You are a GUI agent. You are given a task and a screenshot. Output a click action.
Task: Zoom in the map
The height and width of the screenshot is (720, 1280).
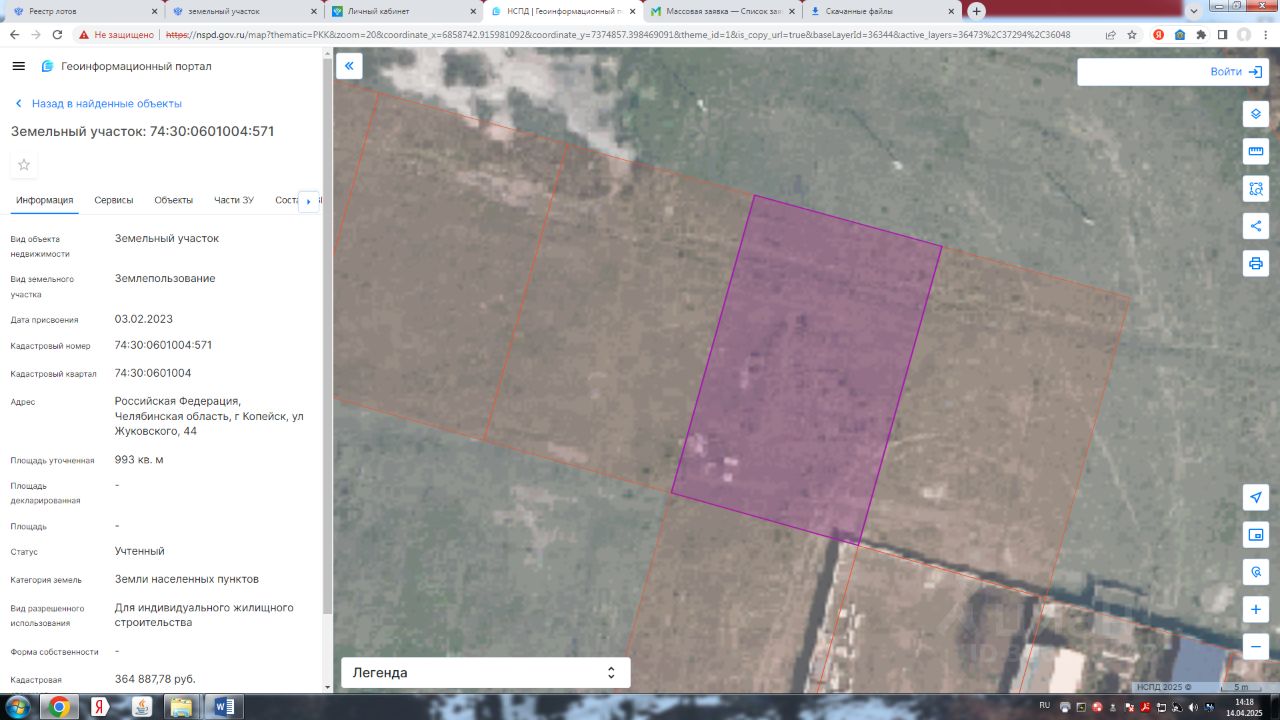(x=1256, y=609)
